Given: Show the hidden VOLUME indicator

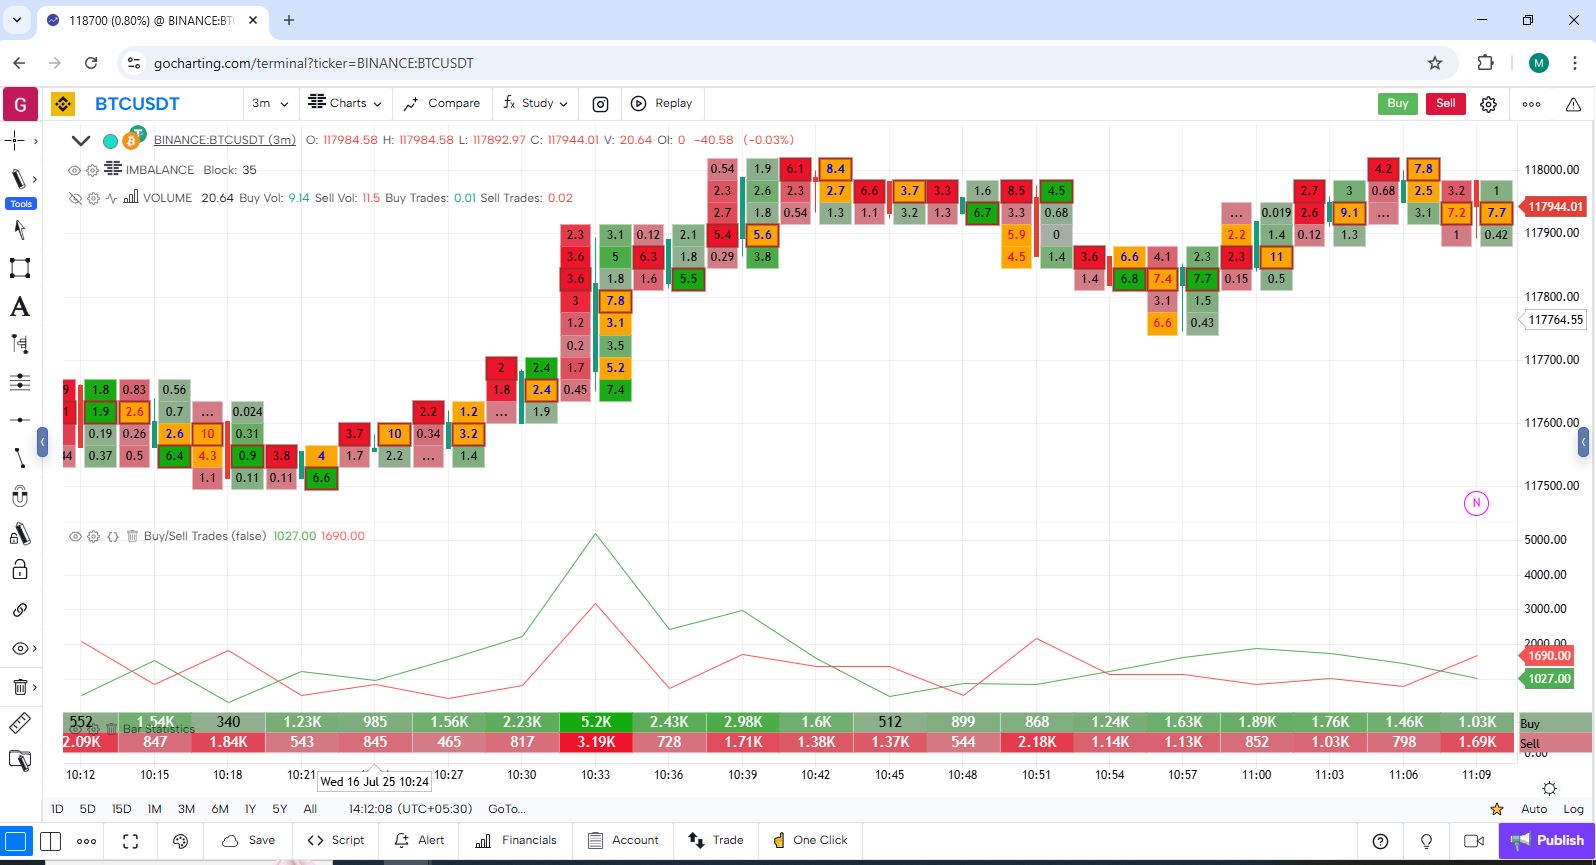Looking at the screenshot, I should point(74,198).
